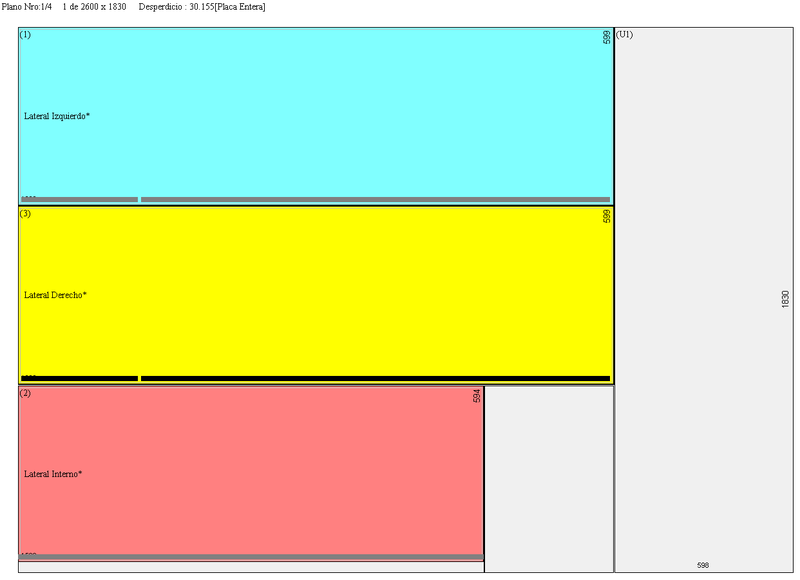Click the "(U1)" offcut label
The image size is (800, 580).
tap(624, 34)
